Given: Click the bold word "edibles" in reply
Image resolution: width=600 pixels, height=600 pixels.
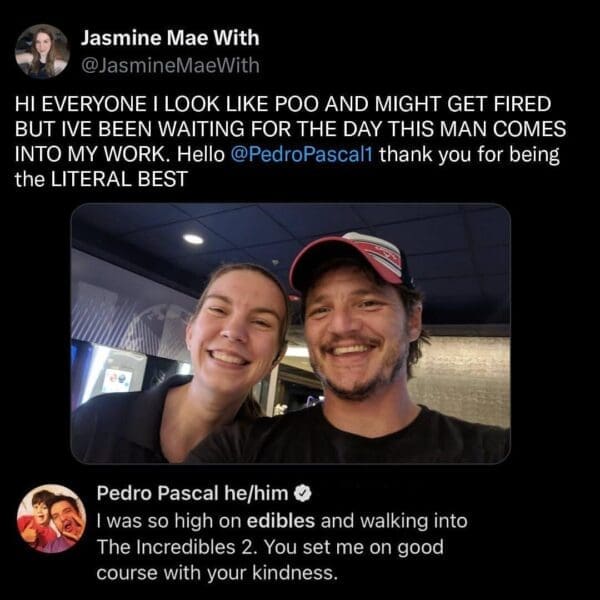Looking at the screenshot, I should pos(280,521).
